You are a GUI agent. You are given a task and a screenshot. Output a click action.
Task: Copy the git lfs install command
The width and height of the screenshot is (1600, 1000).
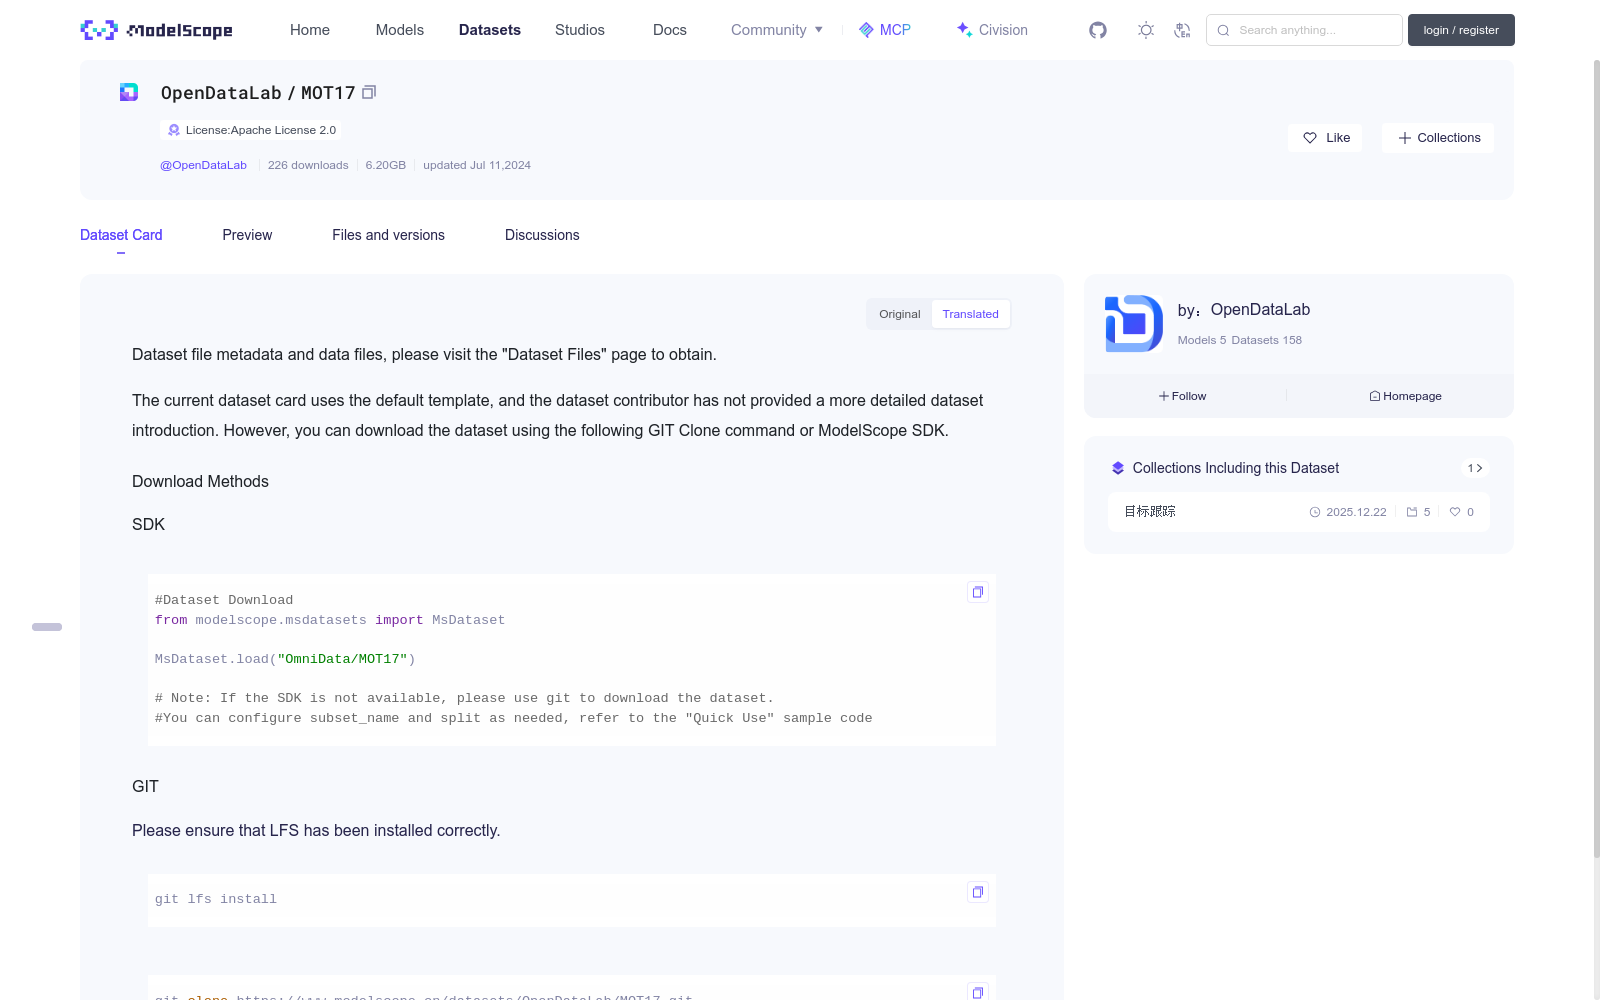[978, 892]
